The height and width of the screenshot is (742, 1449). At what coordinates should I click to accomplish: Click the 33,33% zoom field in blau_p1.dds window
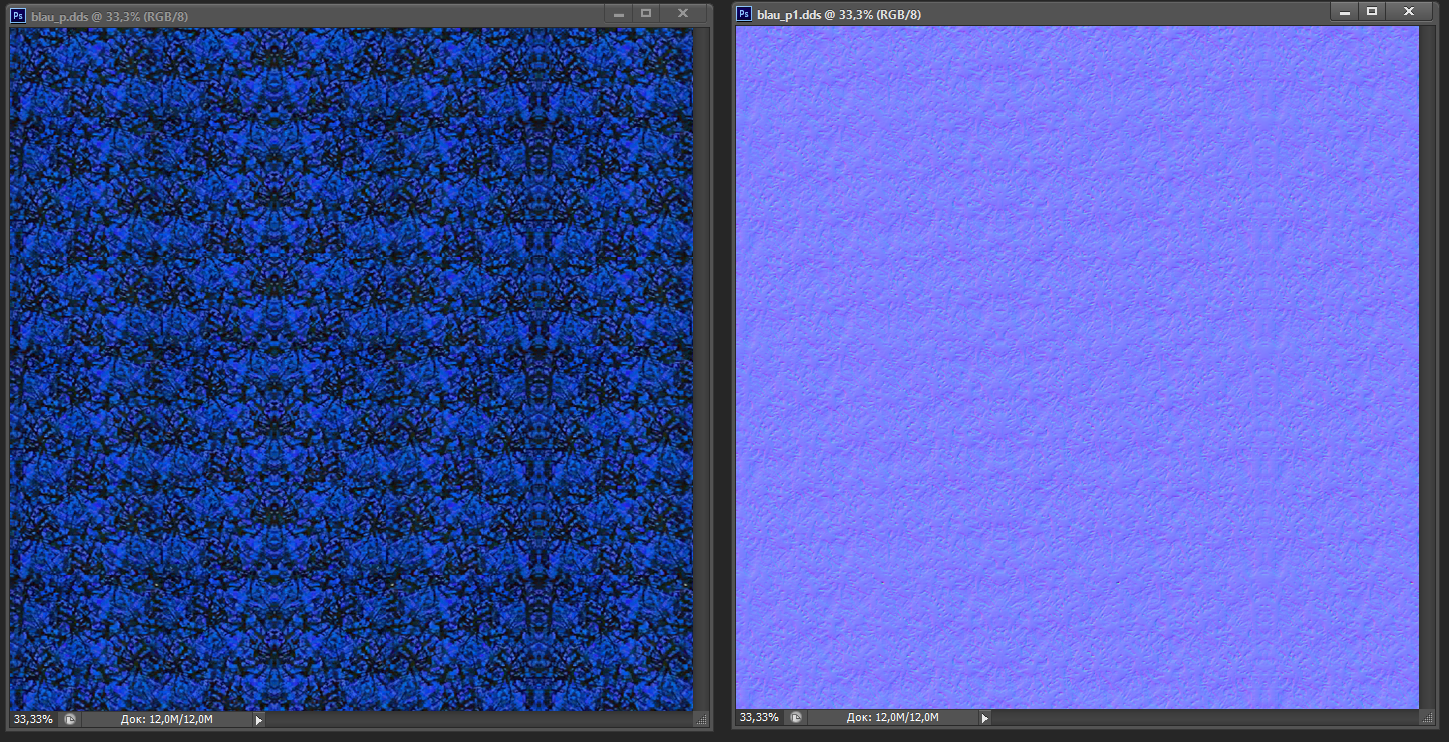(x=758, y=717)
